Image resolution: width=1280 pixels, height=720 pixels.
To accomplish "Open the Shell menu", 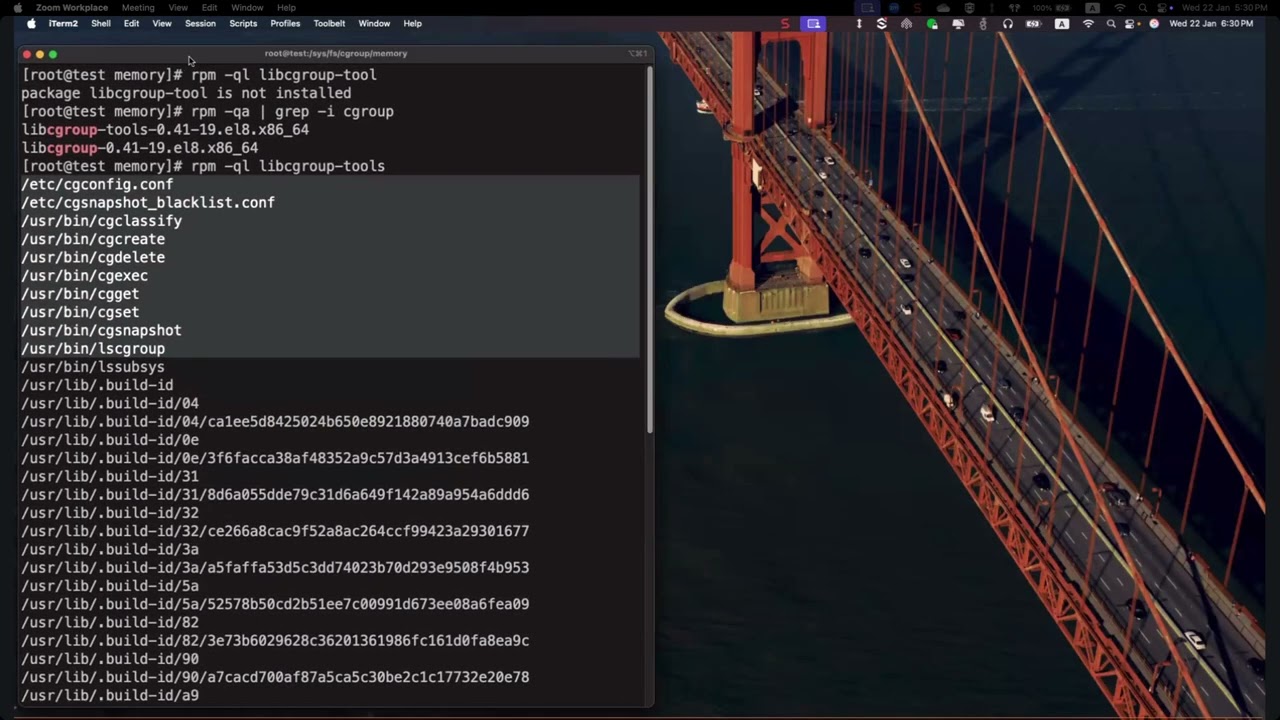I will point(101,23).
